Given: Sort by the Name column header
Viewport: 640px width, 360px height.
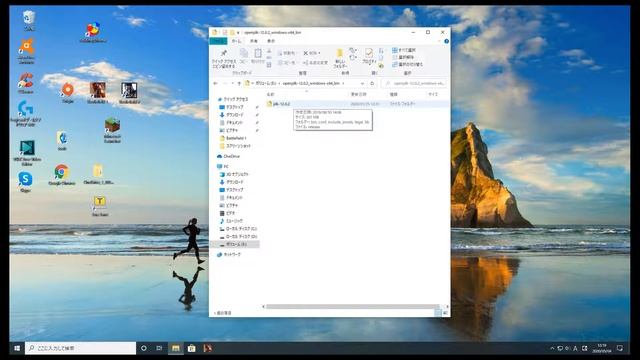Looking at the screenshot, I should 270,94.
